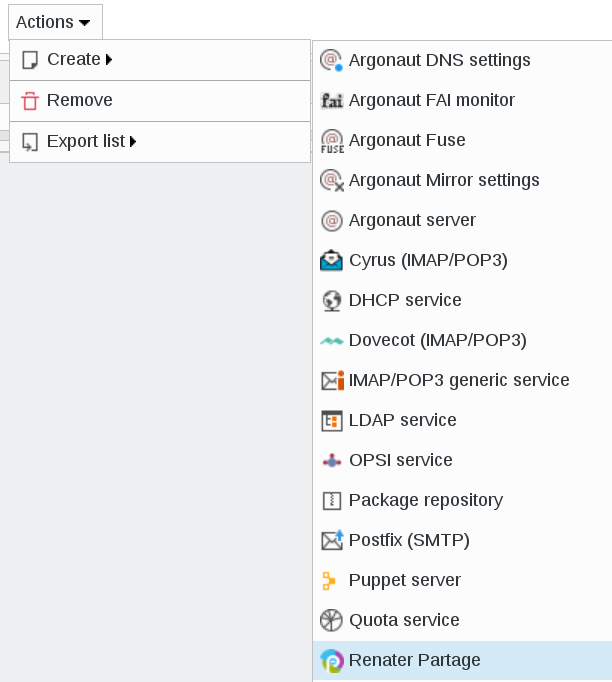Choose LDAP service entry

click(x=462, y=420)
